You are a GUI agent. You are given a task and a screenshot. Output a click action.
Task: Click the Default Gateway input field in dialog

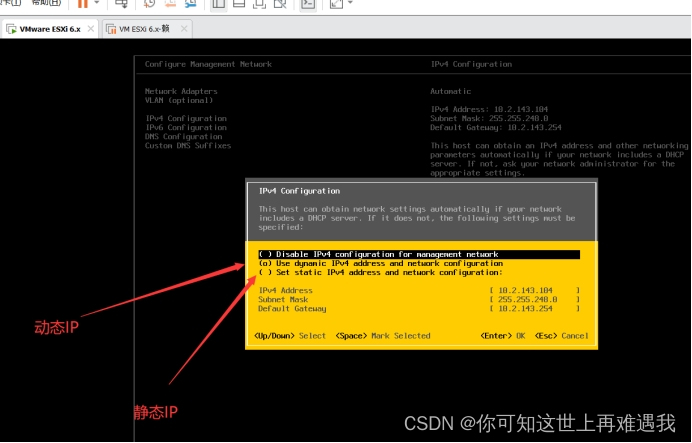[x=534, y=308]
